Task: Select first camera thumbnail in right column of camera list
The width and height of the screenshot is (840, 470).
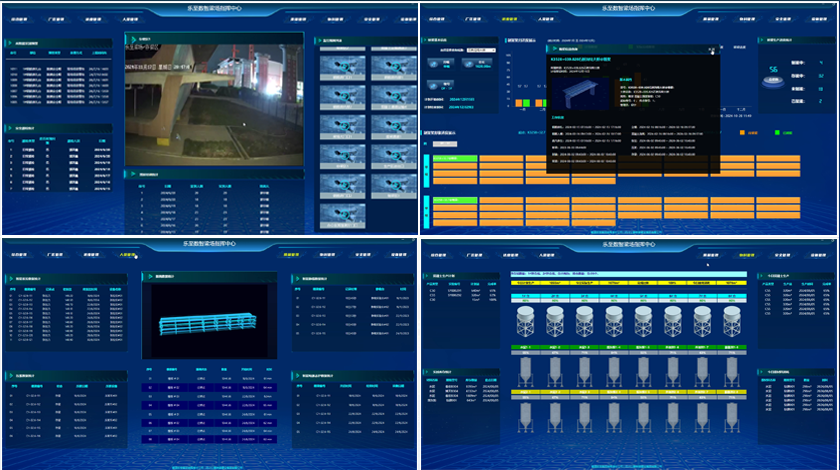Action: click(393, 68)
